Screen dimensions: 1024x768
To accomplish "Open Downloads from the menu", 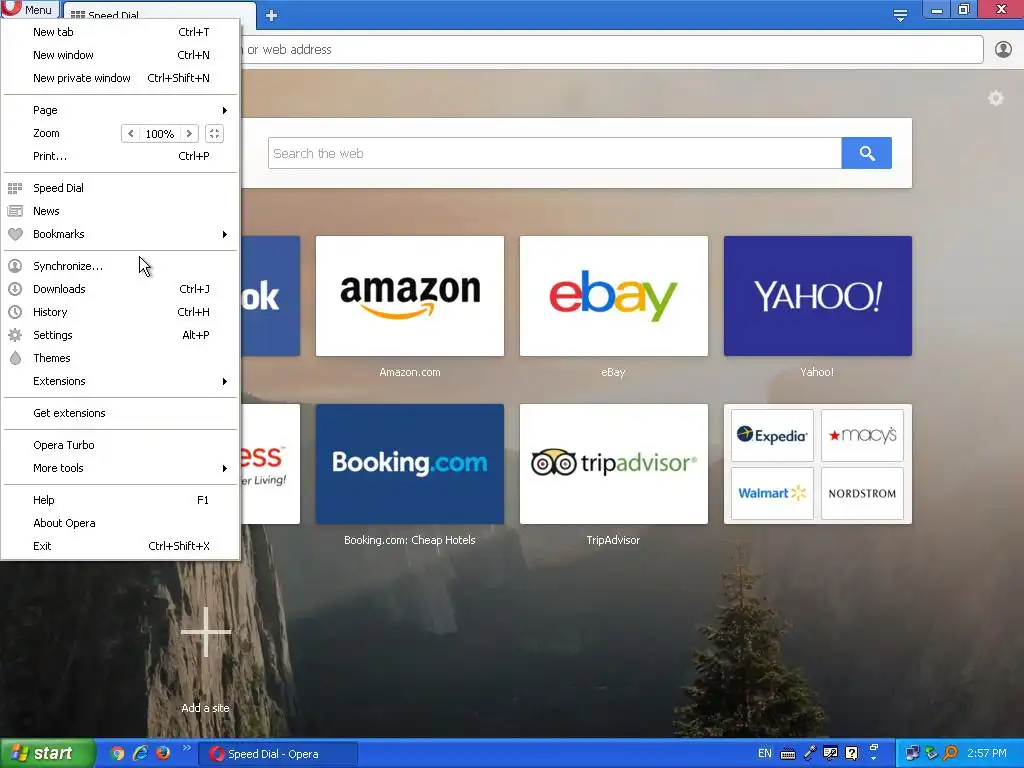I will point(121,289).
